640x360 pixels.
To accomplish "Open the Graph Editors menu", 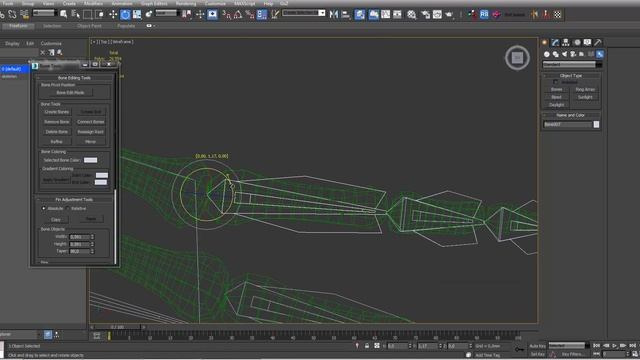I will click(154, 3).
